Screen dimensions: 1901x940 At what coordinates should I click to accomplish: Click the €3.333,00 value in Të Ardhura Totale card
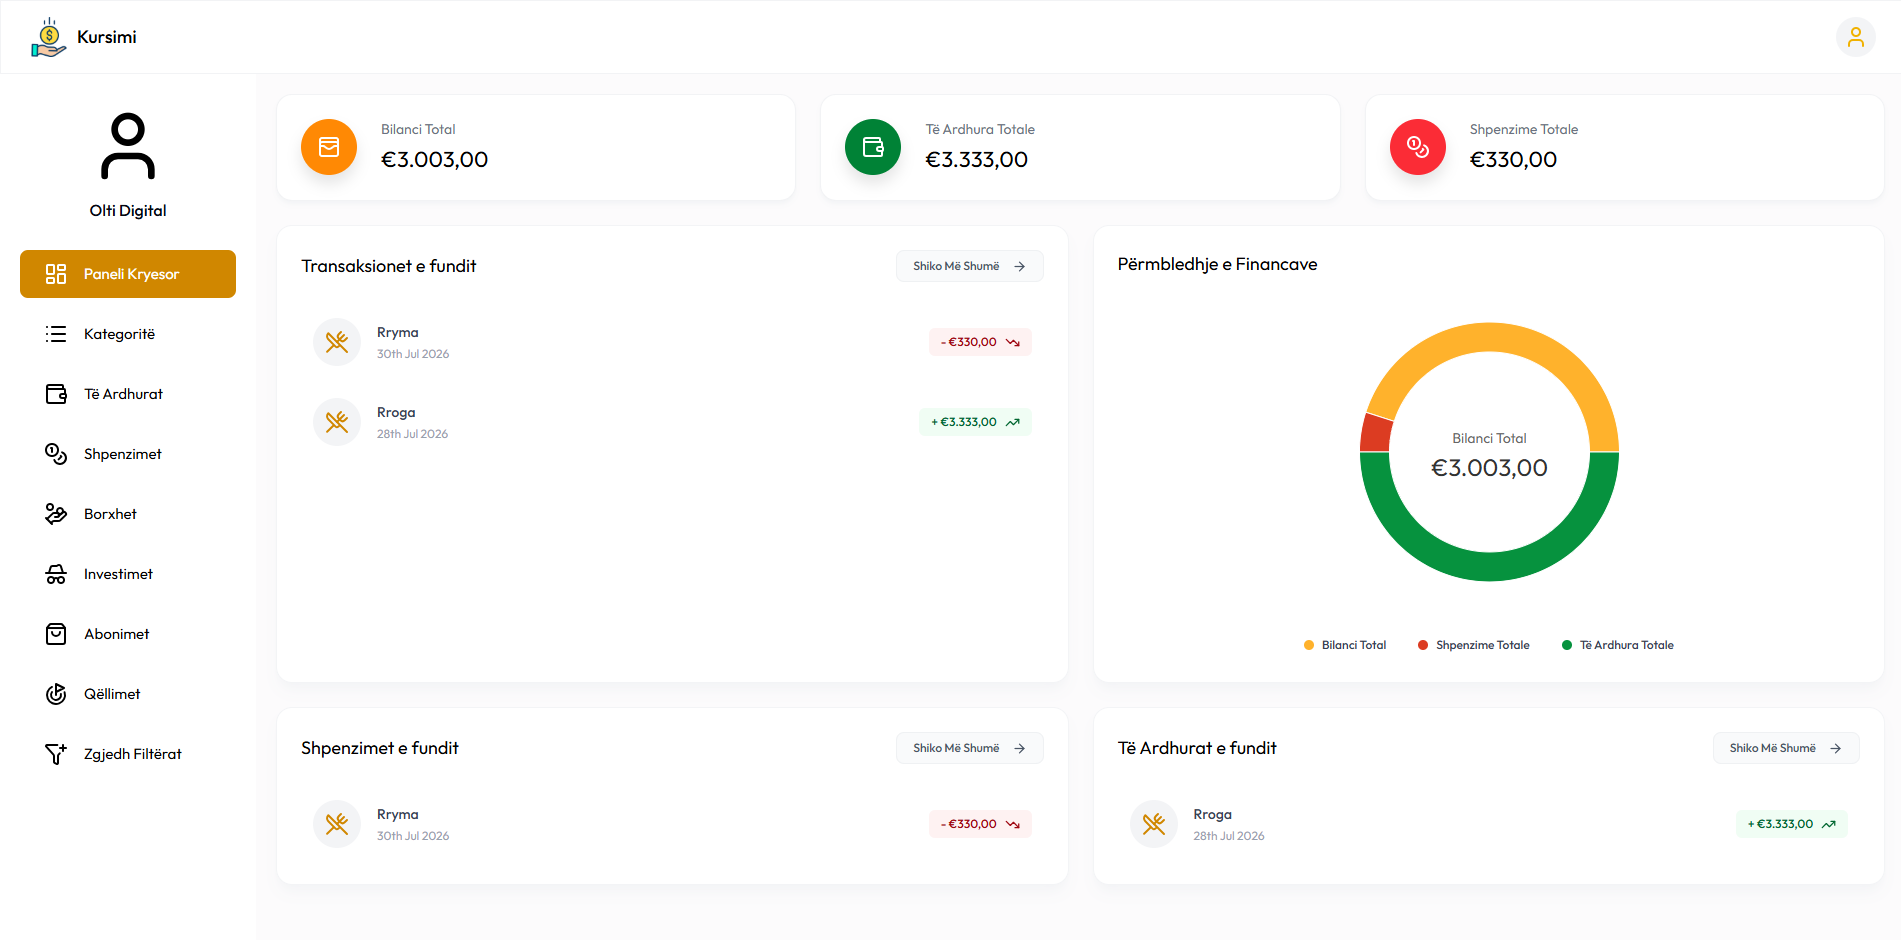coord(976,160)
